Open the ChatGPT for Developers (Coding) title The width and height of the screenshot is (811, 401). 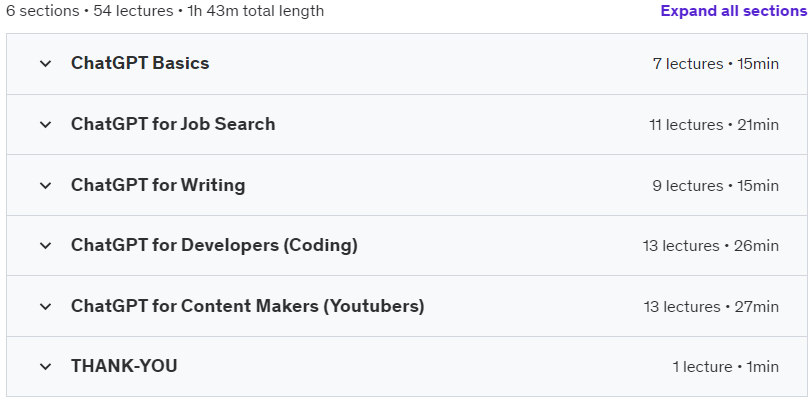[x=214, y=245]
